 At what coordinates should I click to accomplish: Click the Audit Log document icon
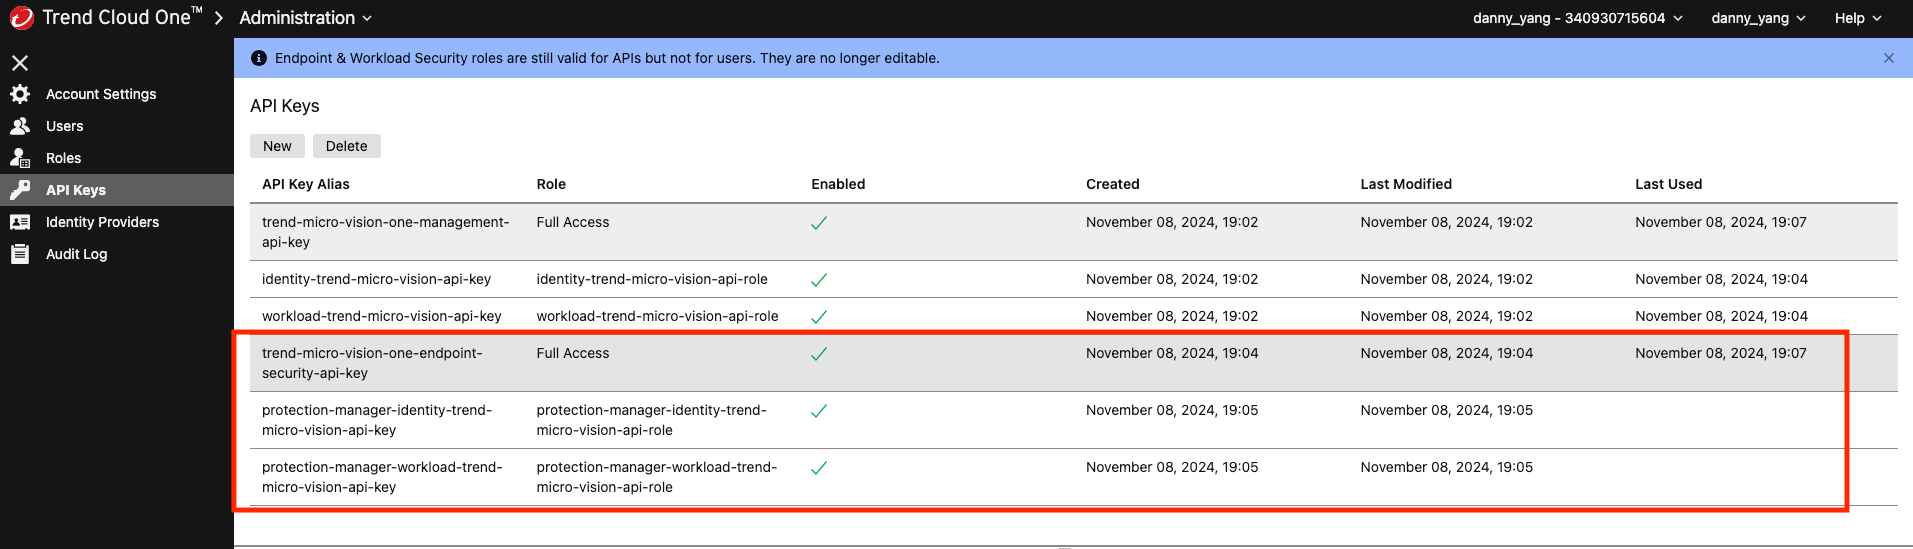[x=20, y=254]
